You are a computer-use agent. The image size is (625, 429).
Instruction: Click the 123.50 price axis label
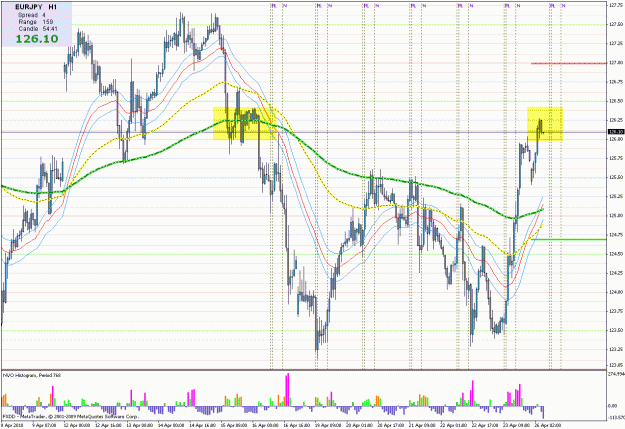coord(616,330)
